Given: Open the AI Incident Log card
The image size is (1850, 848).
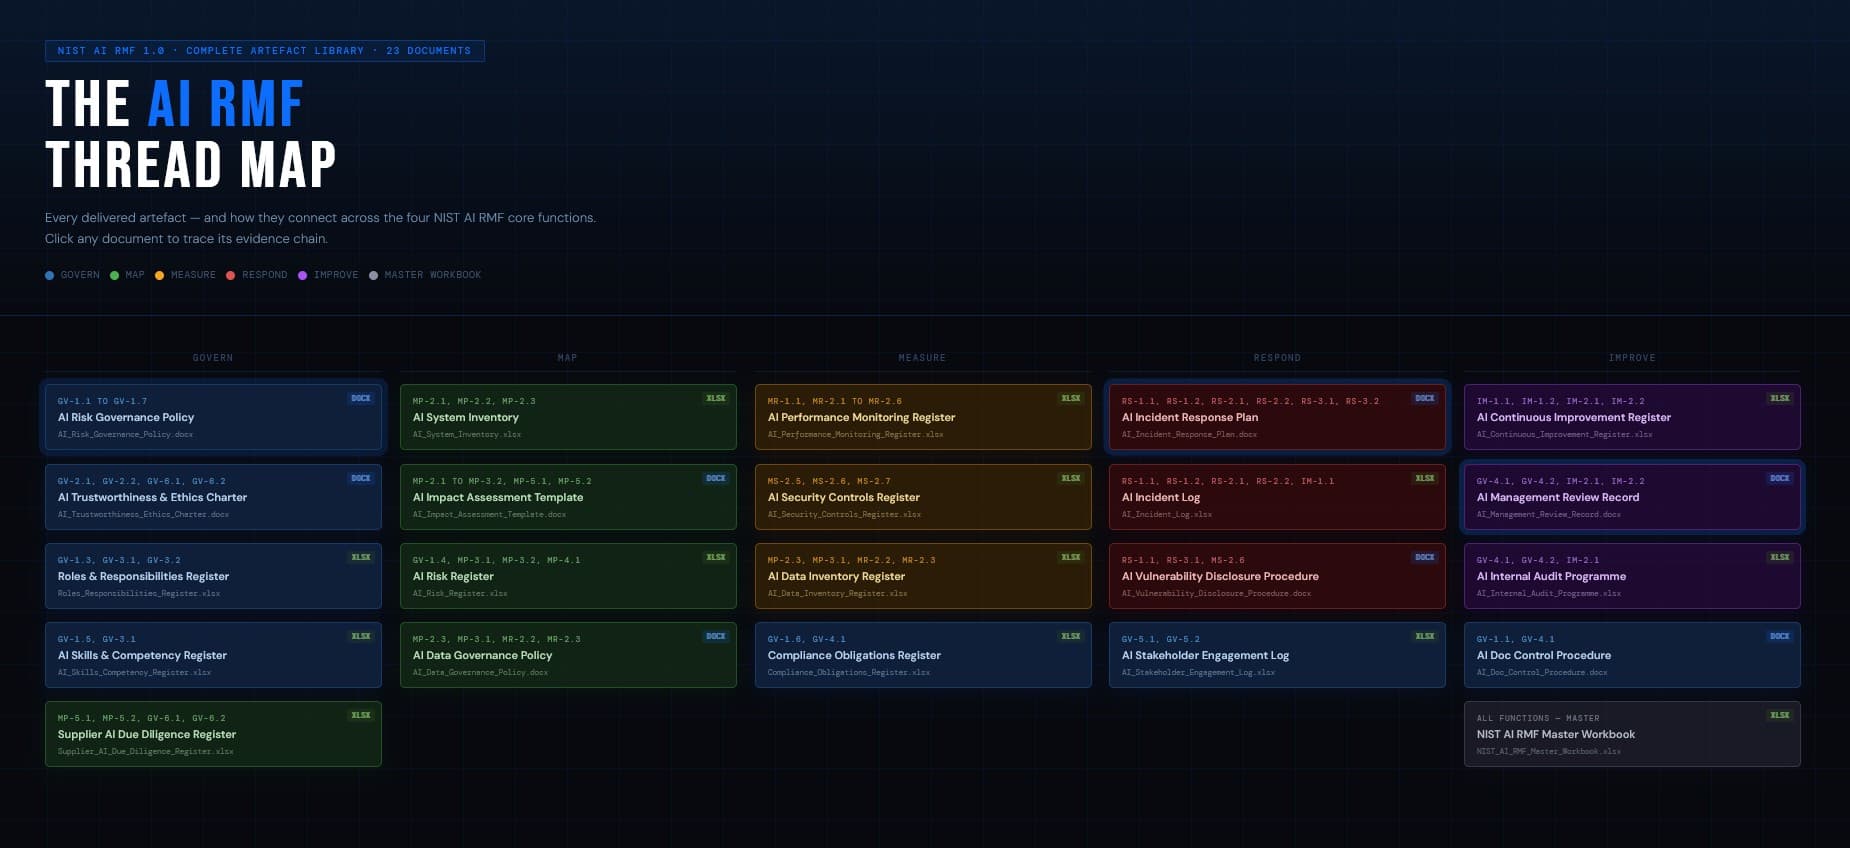Looking at the screenshot, I should pyautogui.click(x=1277, y=497).
